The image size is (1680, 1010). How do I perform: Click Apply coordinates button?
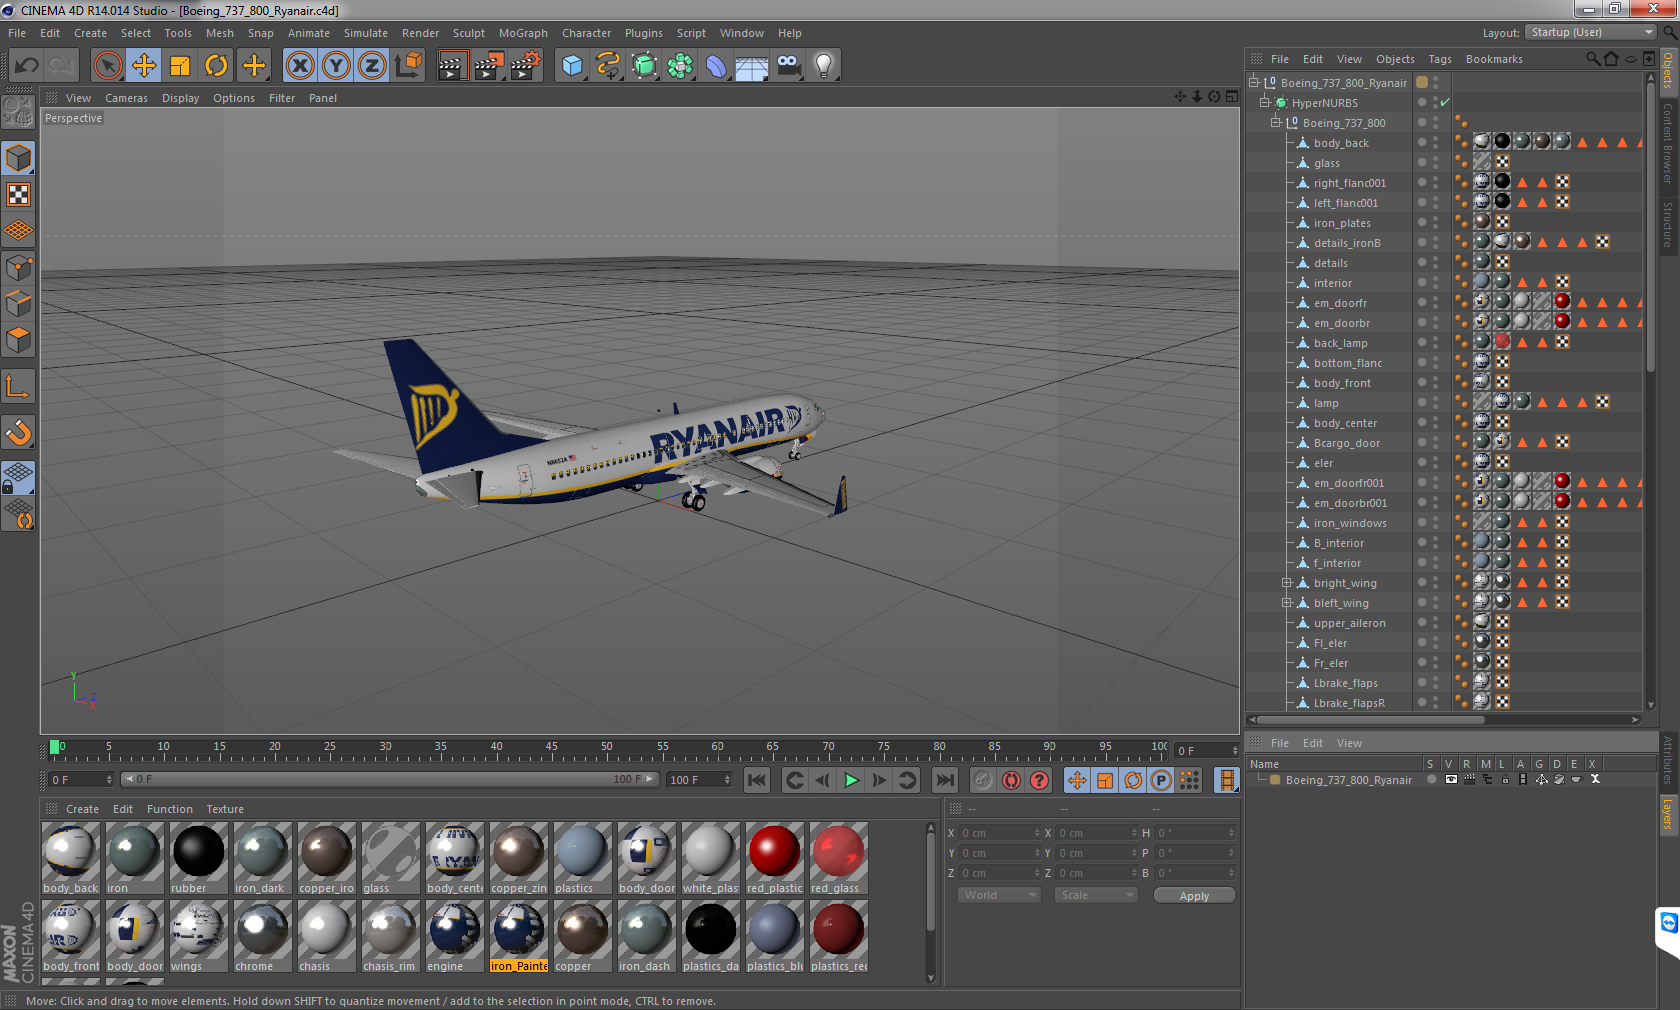point(1194,896)
